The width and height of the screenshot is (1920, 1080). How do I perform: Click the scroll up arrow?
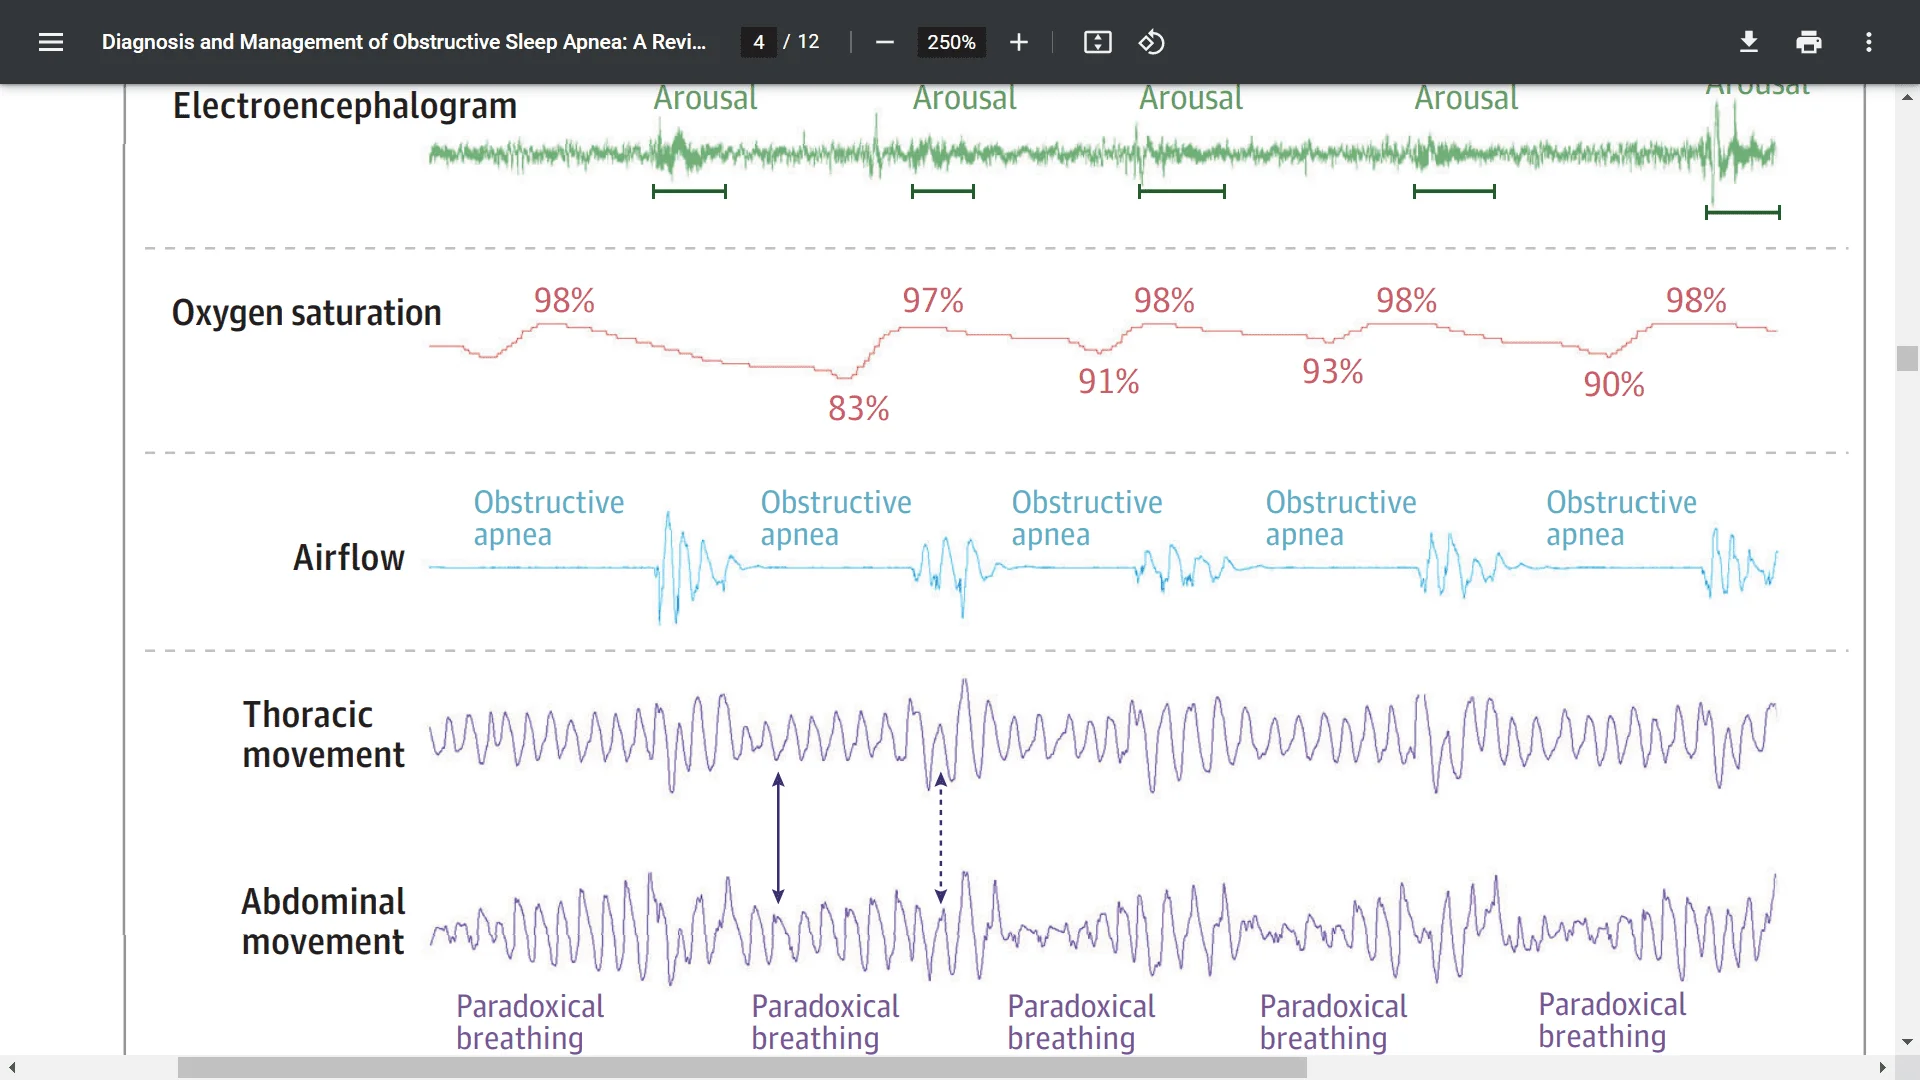[1907, 97]
